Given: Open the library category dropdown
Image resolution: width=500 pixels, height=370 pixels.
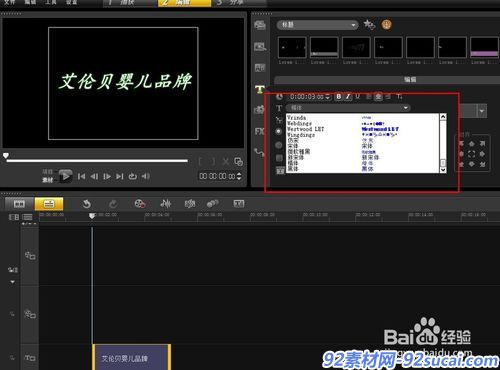Looking at the screenshot, I should pos(317,25).
